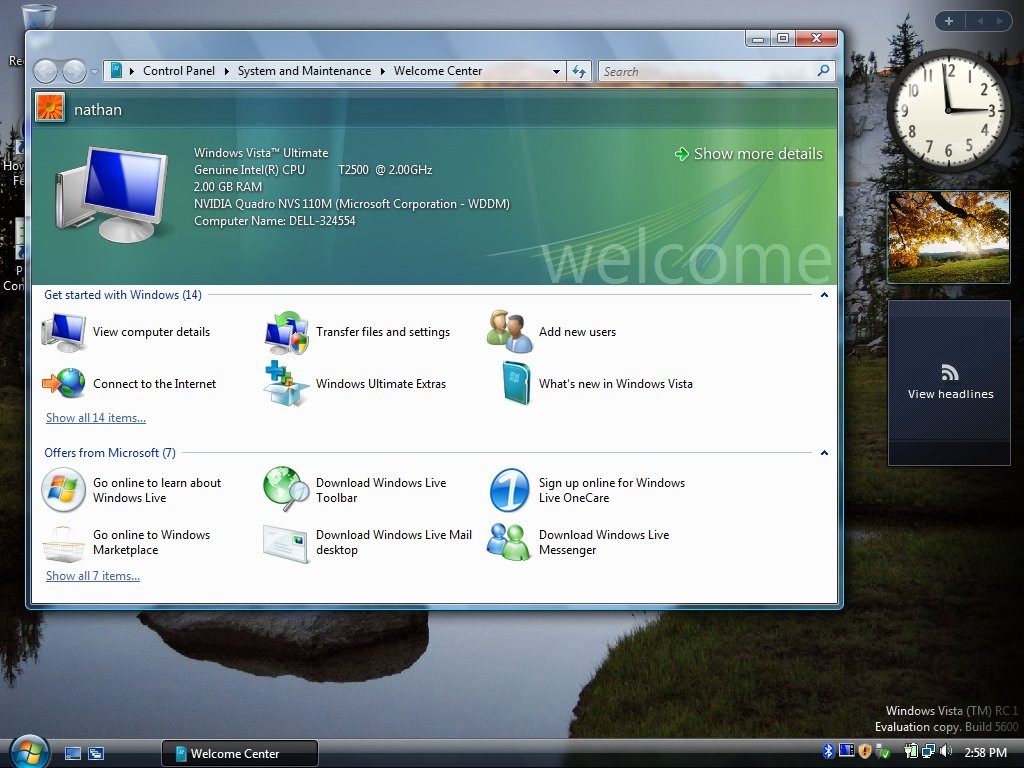Collapse the Offers from Microsoft section
Viewport: 1024px width, 768px height.
pyautogui.click(x=823, y=452)
